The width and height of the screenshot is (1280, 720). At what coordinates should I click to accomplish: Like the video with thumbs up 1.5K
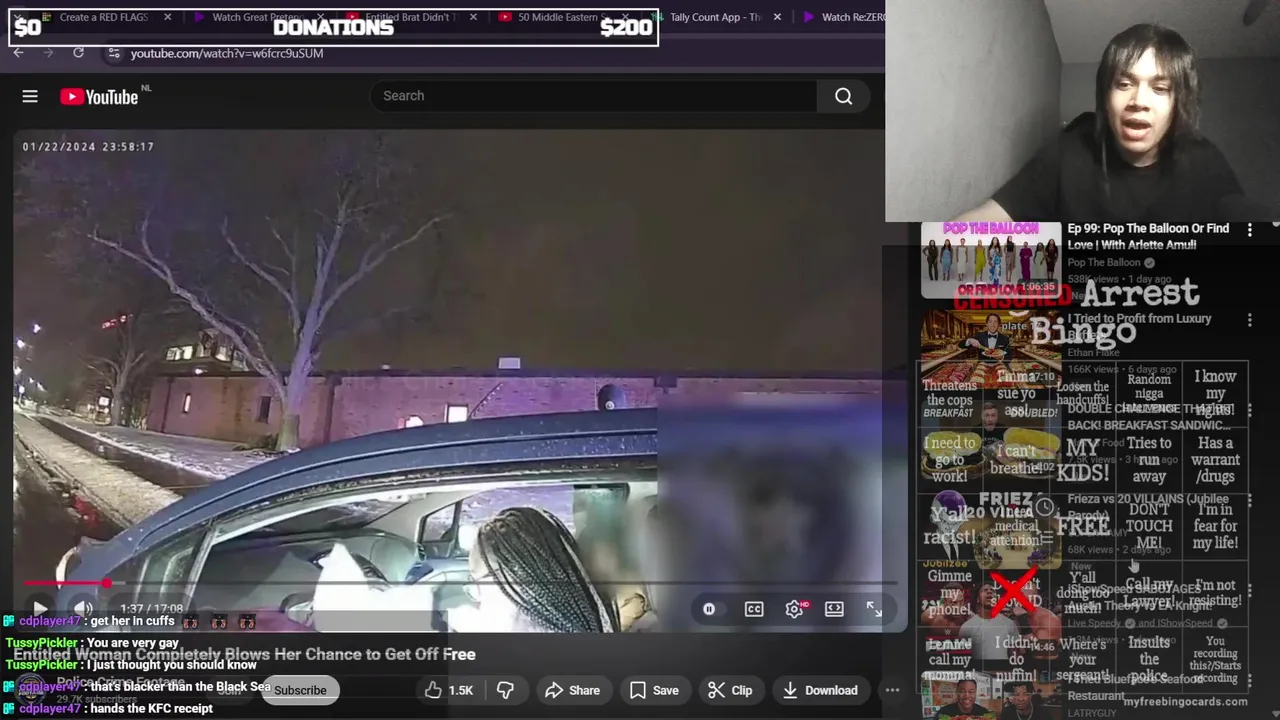[x=448, y=690]
